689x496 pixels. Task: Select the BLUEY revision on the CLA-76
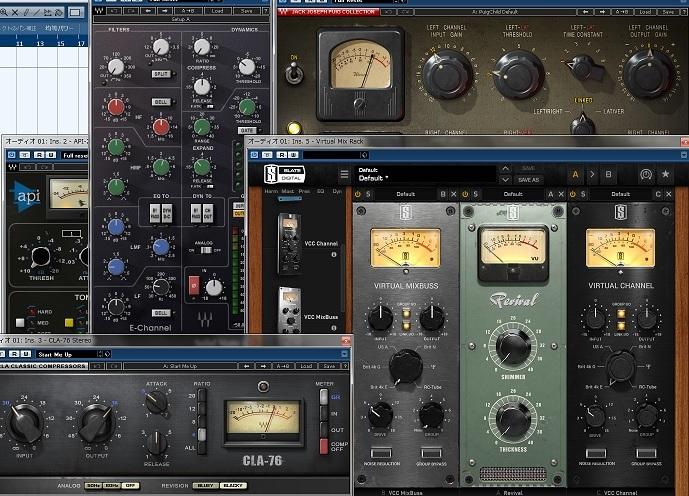[205, 485]
